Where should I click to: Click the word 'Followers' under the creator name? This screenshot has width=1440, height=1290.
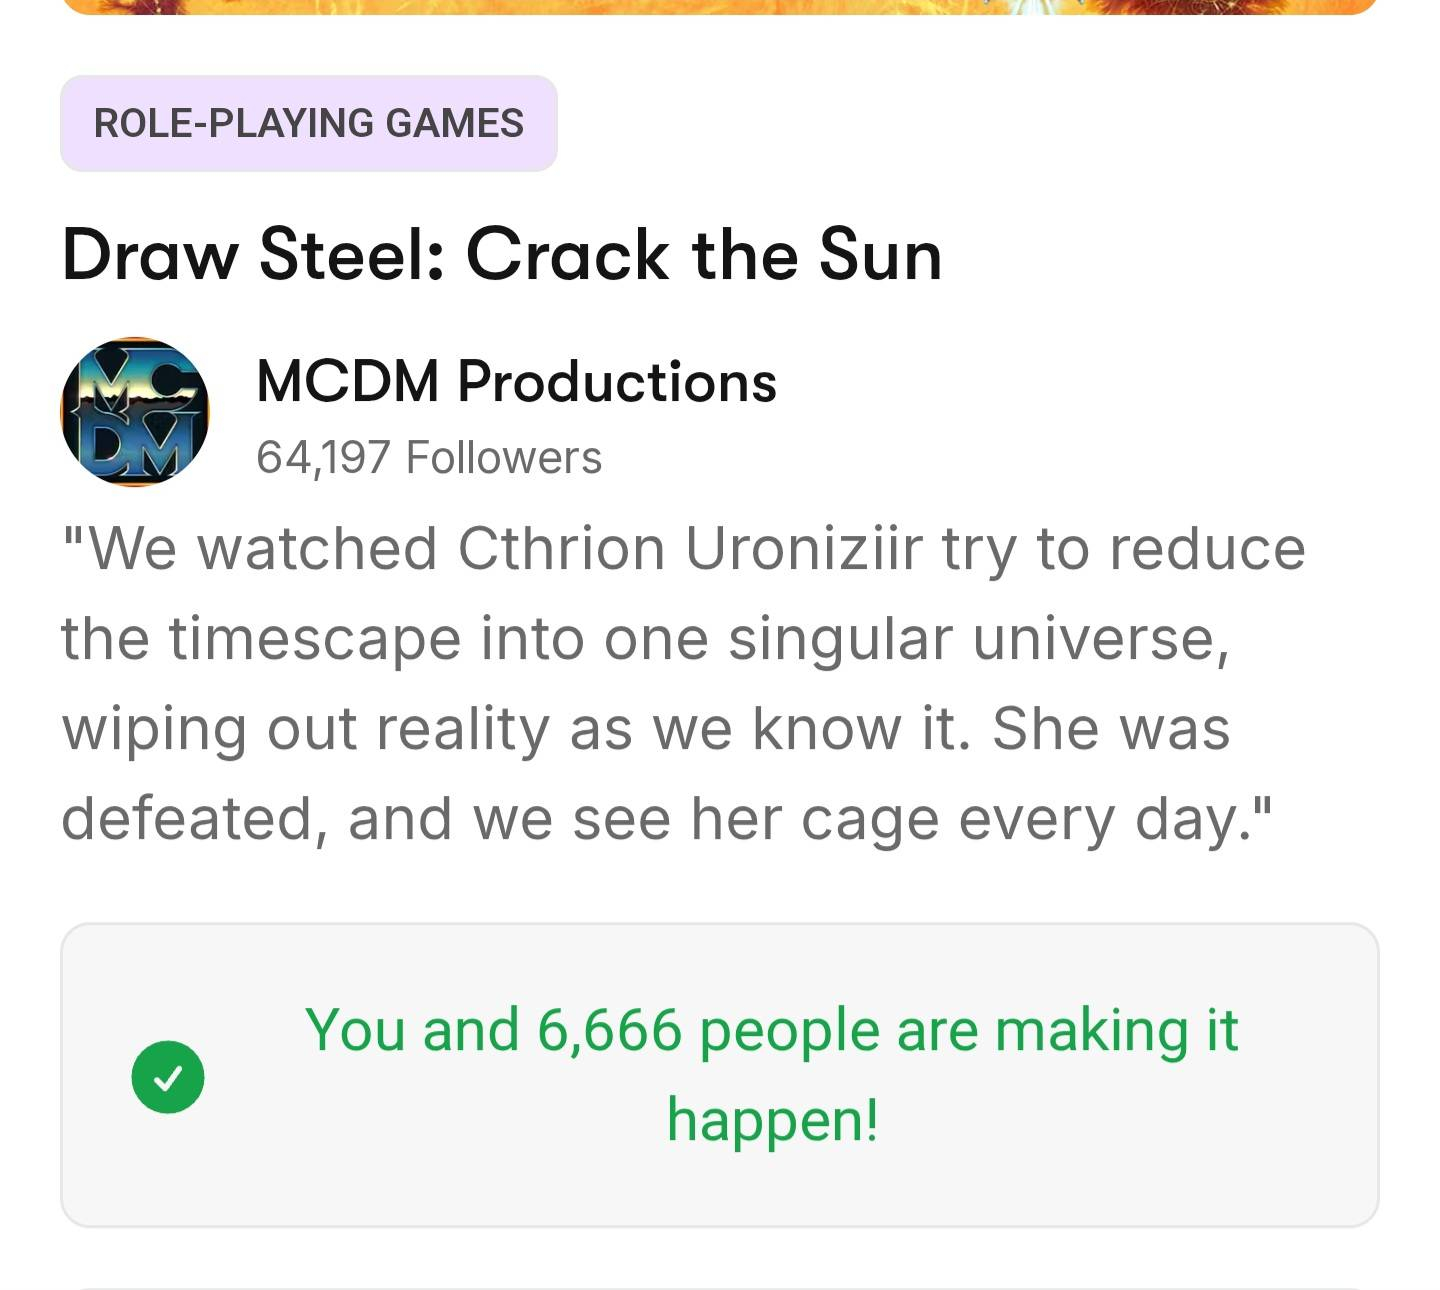503,458
